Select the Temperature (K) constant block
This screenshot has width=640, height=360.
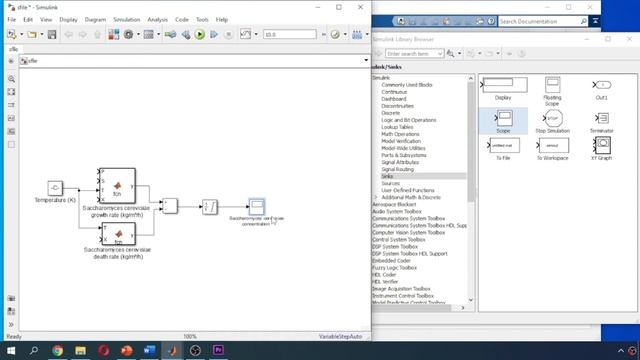(55, 188)
